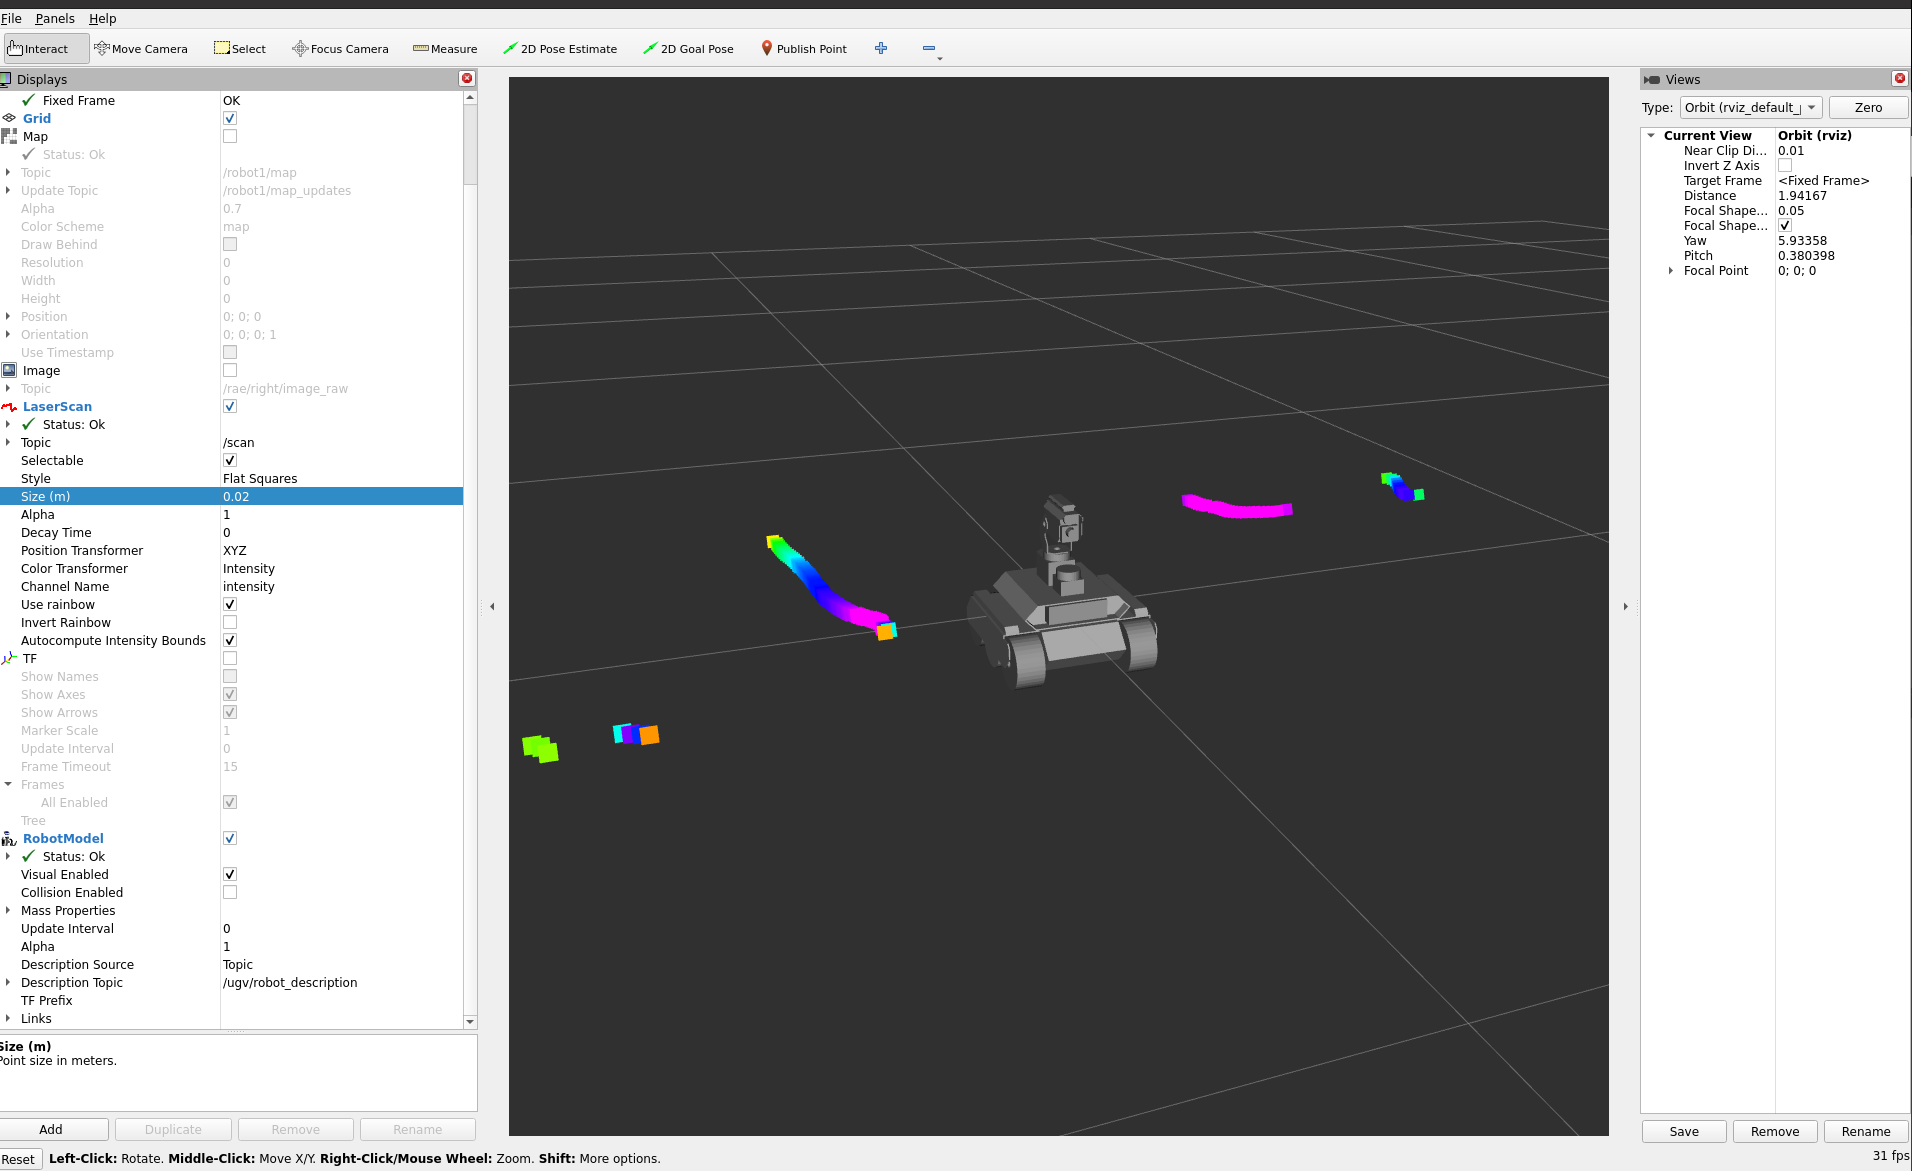Image resolution: width=1912 pixels, height=1171 pixels.
Task: Select the Map display icon
Action: tap(9, 136)
